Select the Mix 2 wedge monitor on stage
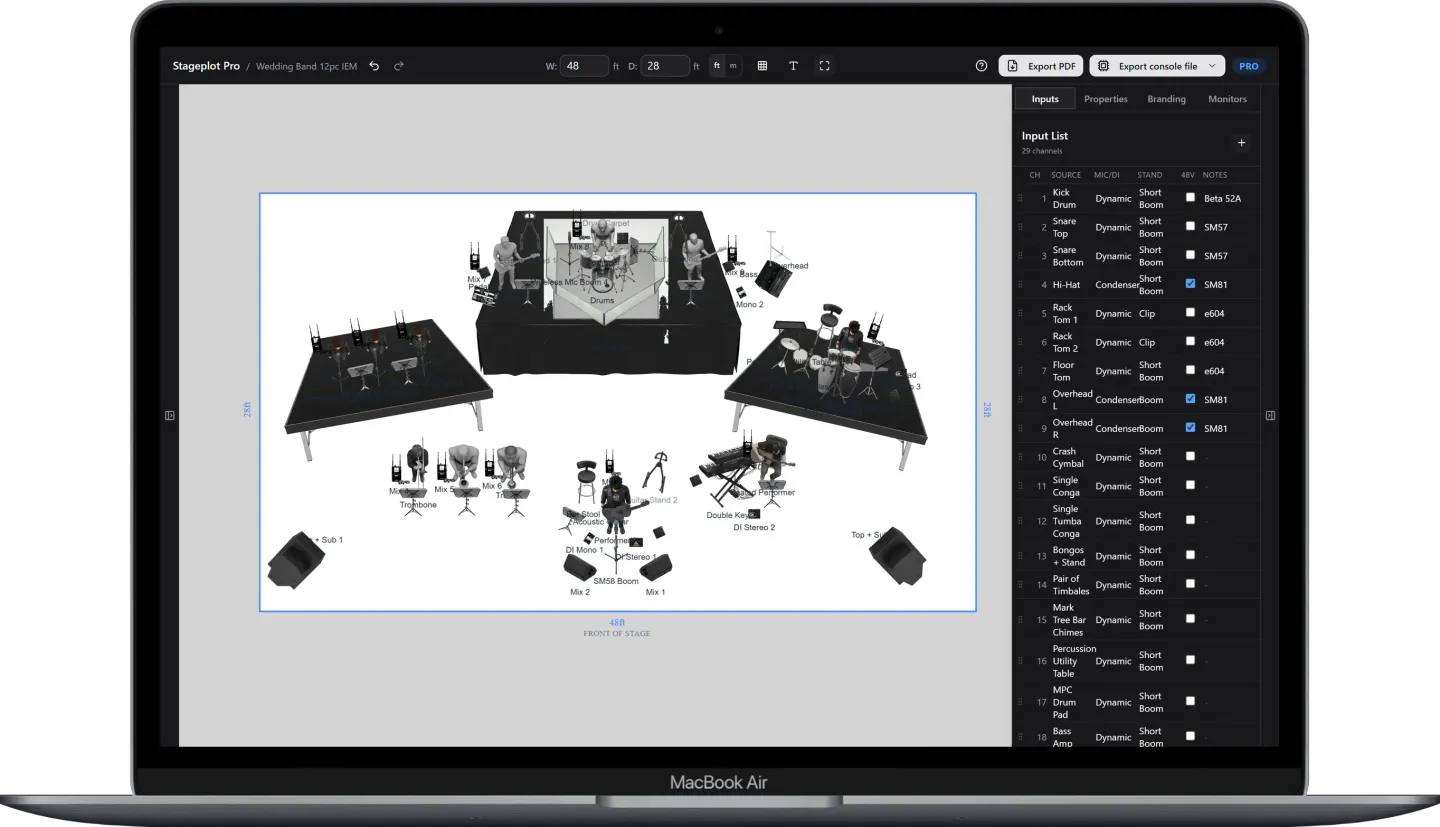Viewport: 1440px width, 827px height. (580, 568)
